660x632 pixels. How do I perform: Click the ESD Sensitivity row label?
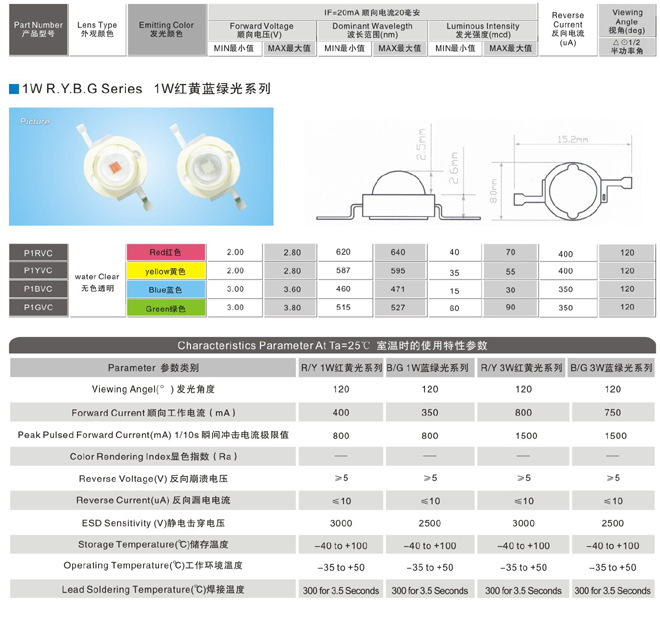[153, 523]
